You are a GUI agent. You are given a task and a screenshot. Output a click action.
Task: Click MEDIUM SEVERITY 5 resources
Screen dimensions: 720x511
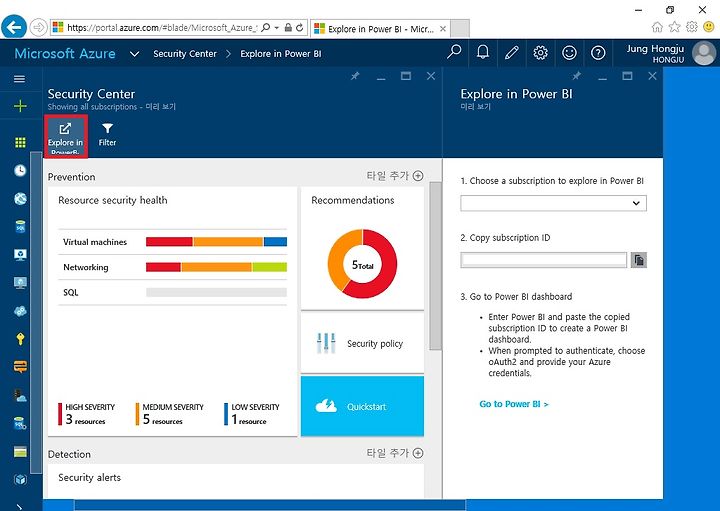[x=169, y=414]
